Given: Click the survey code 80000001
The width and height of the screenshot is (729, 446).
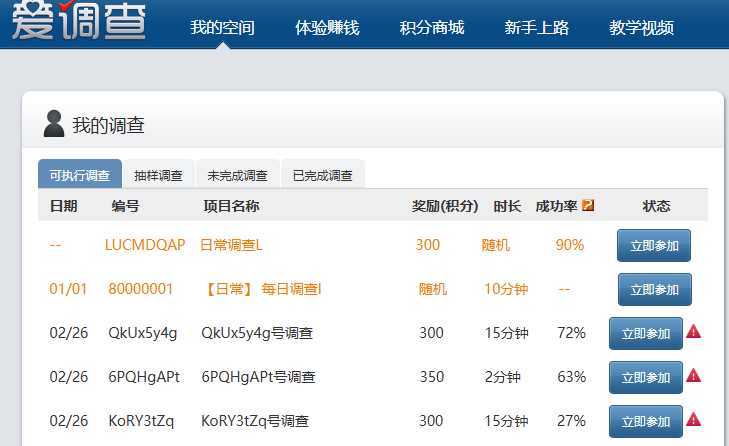Looking at the screenshot, I should pos(140,289).
